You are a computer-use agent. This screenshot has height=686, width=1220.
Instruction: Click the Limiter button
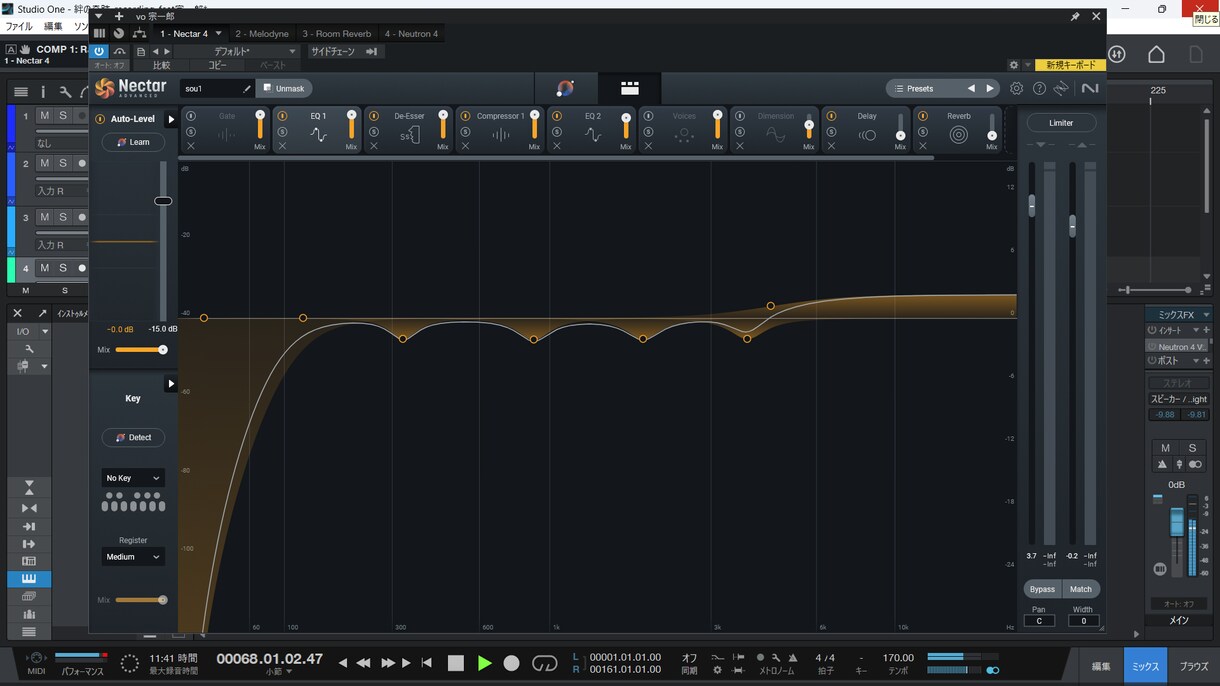(1061, 123)
